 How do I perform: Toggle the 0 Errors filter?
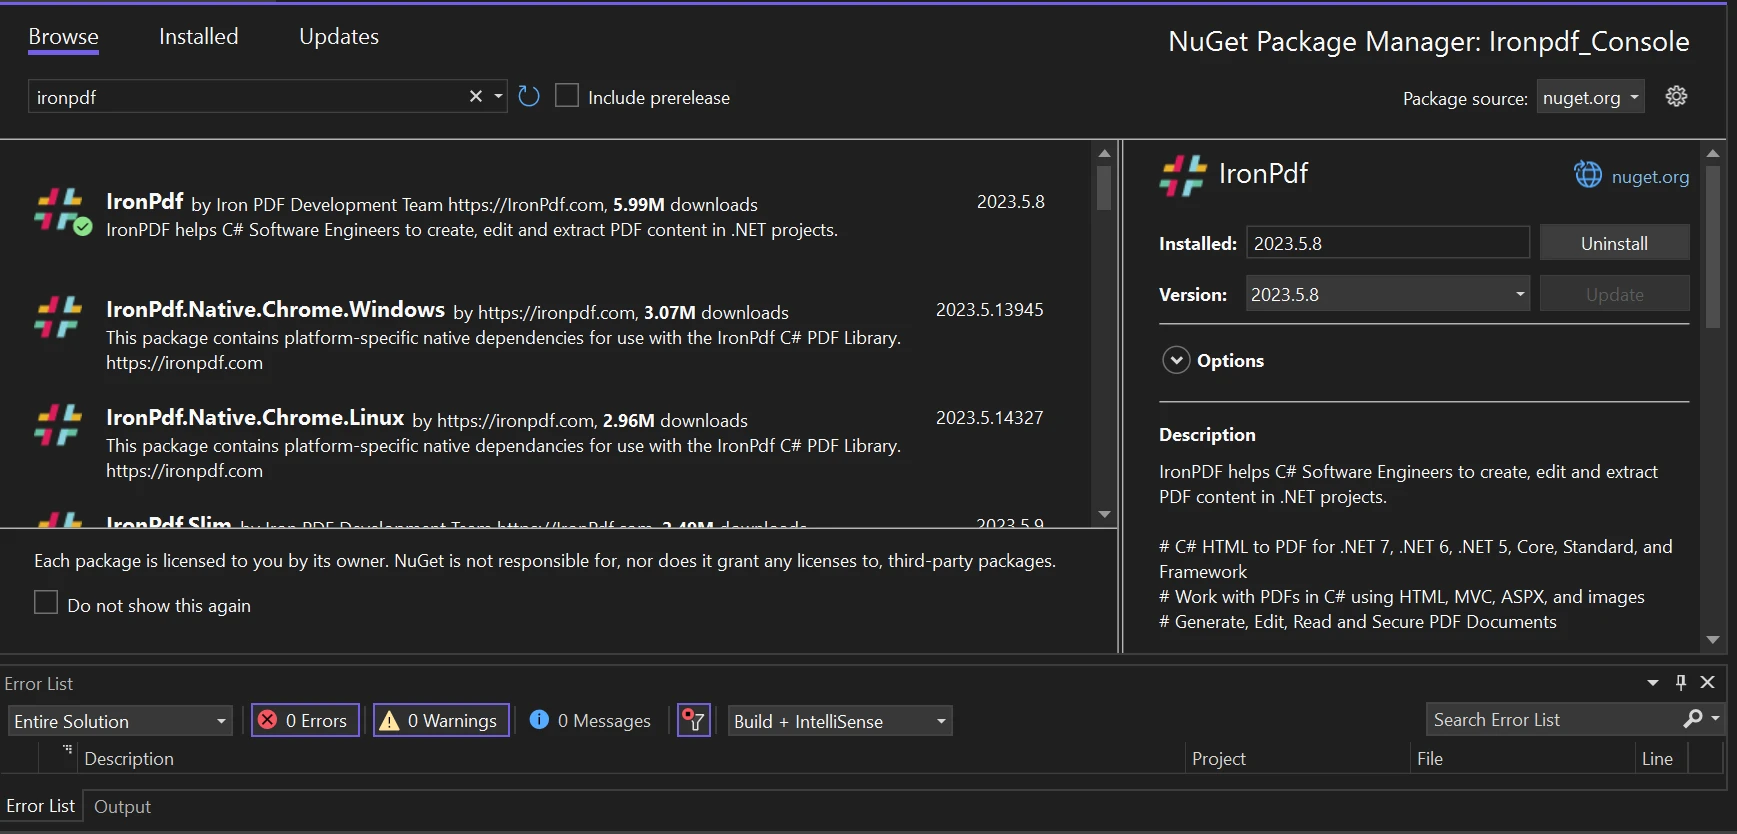(x=305, y=720)
